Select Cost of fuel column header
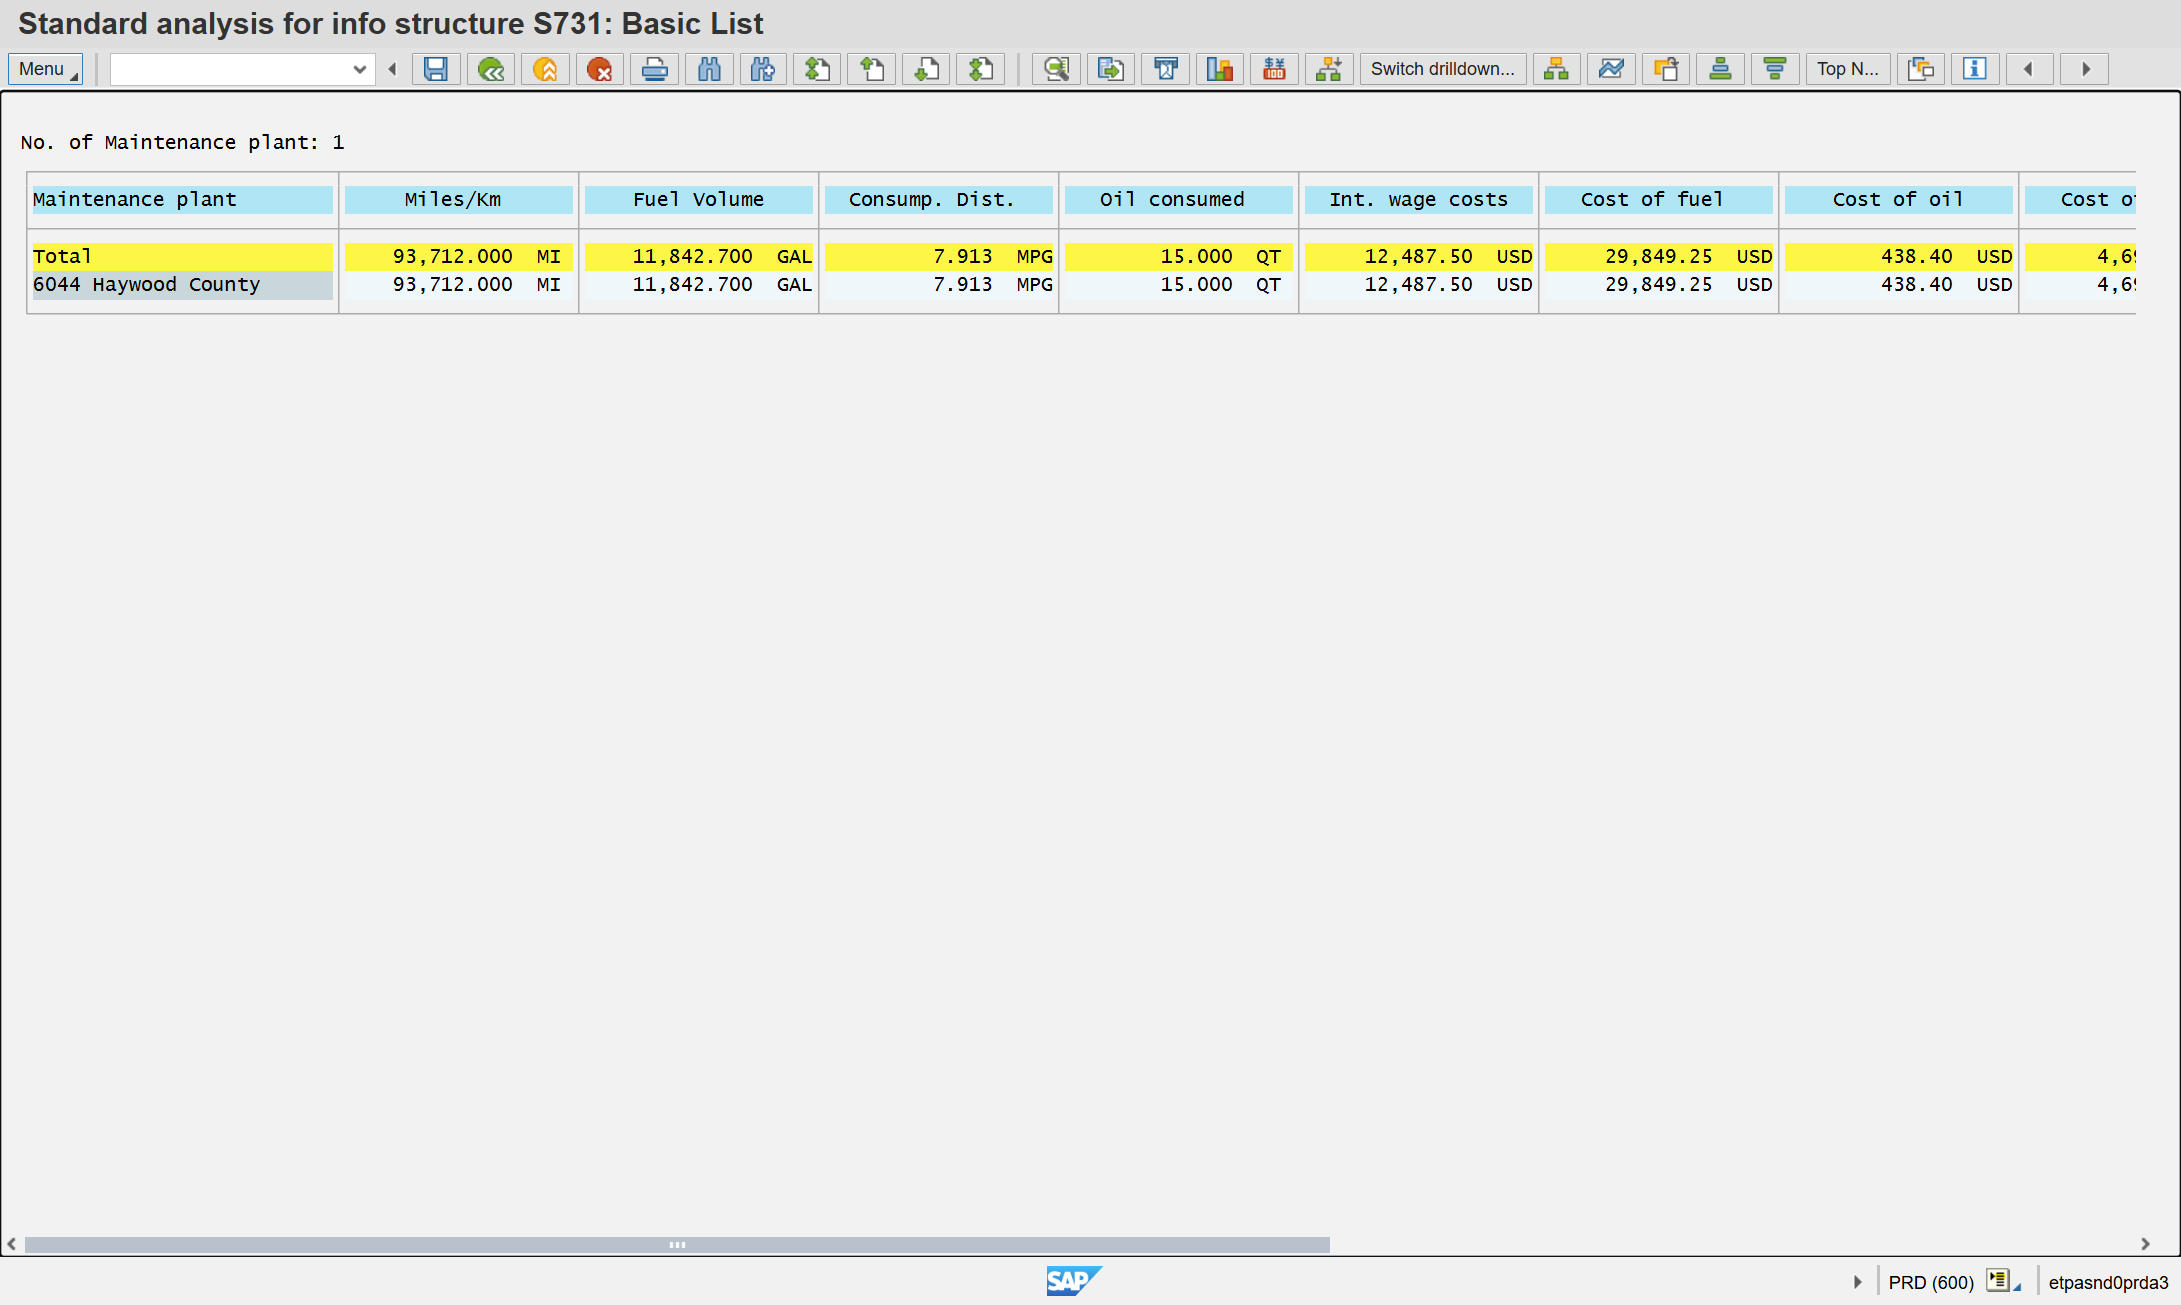 coord(1658,200)
